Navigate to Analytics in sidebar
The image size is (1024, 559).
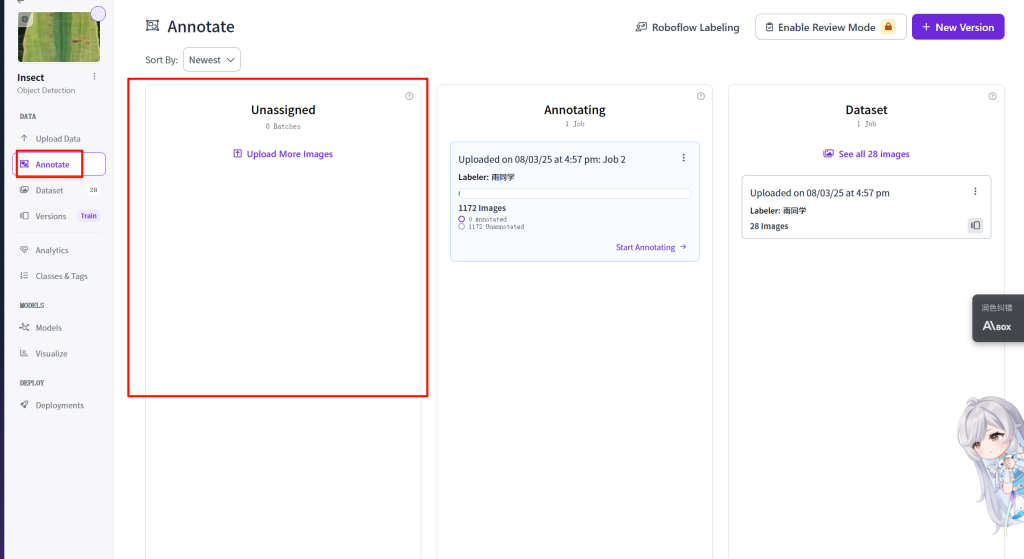coord(52,250)
